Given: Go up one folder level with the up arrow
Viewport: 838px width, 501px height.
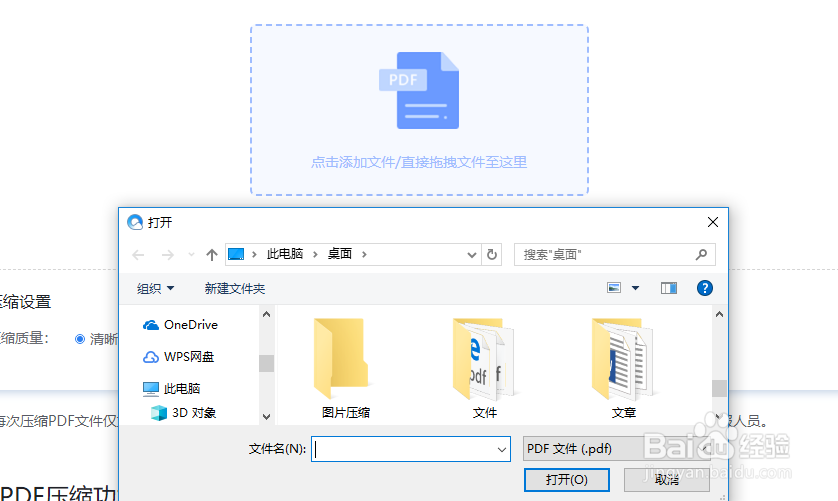Looking at the screenshot, I should click(x=212, y=255).
